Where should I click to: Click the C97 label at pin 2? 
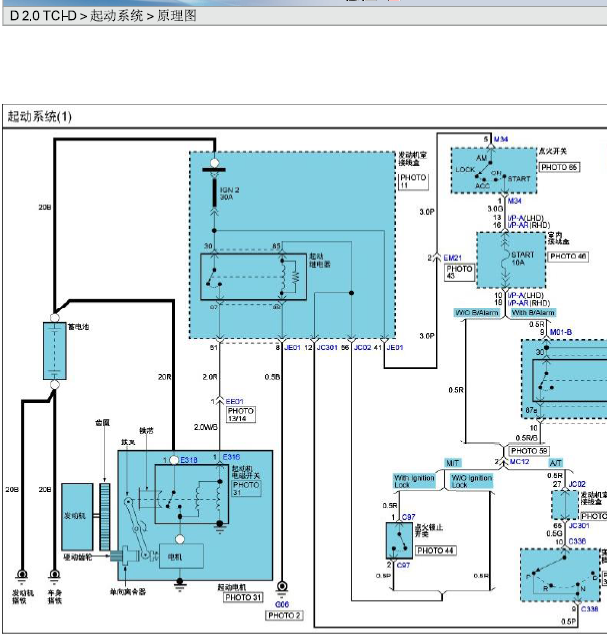click(403, 565)
